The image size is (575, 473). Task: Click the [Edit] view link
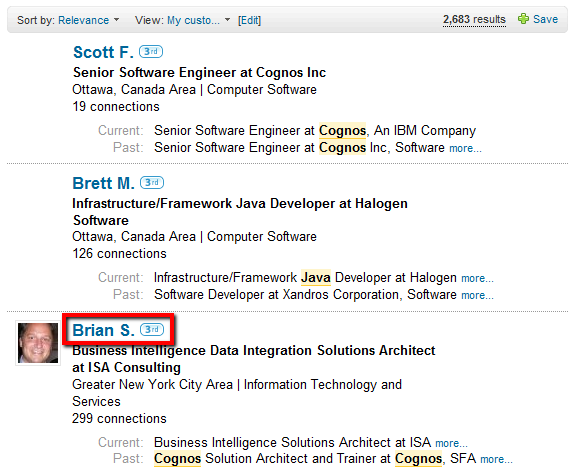point(249,20)
